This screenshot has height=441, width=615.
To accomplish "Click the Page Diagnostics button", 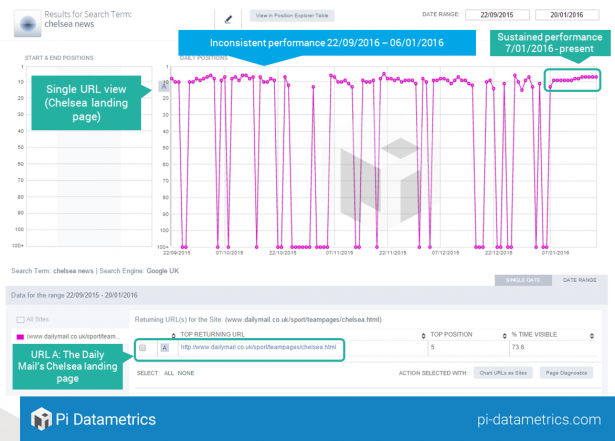I will point(566,373).
